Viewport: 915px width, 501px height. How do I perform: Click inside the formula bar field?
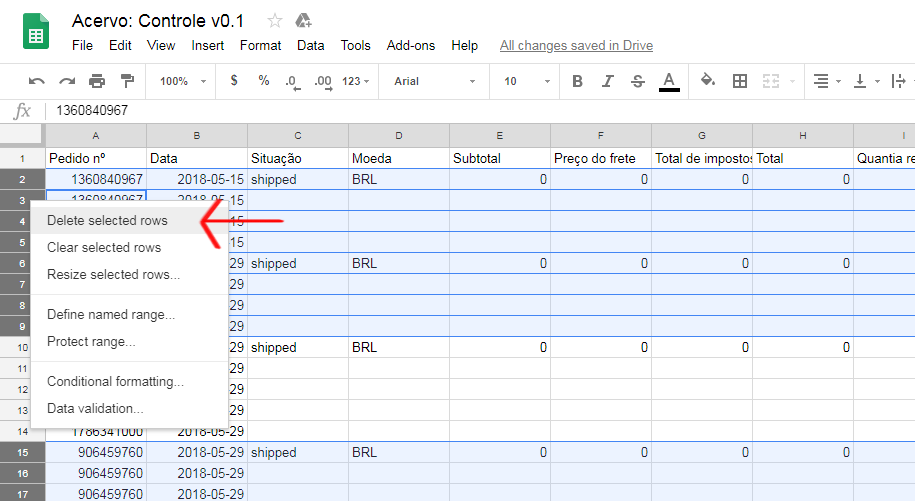[480, 111]
